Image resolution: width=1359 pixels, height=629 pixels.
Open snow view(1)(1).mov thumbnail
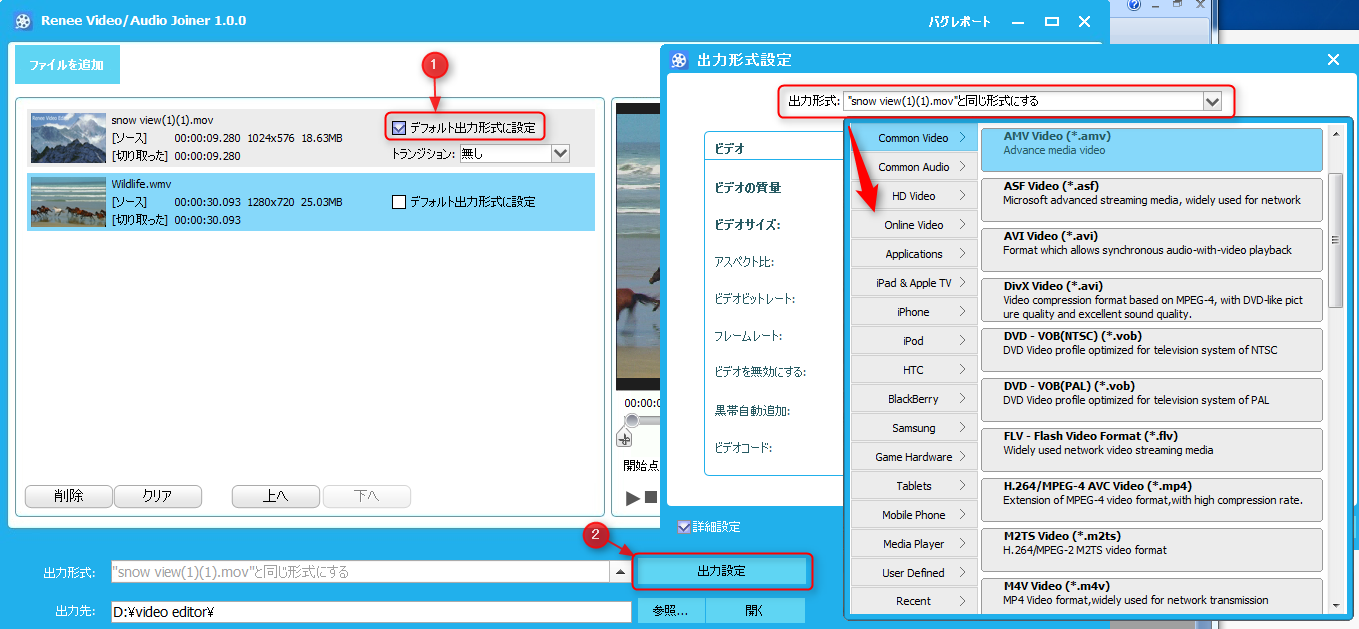(68, 138)
